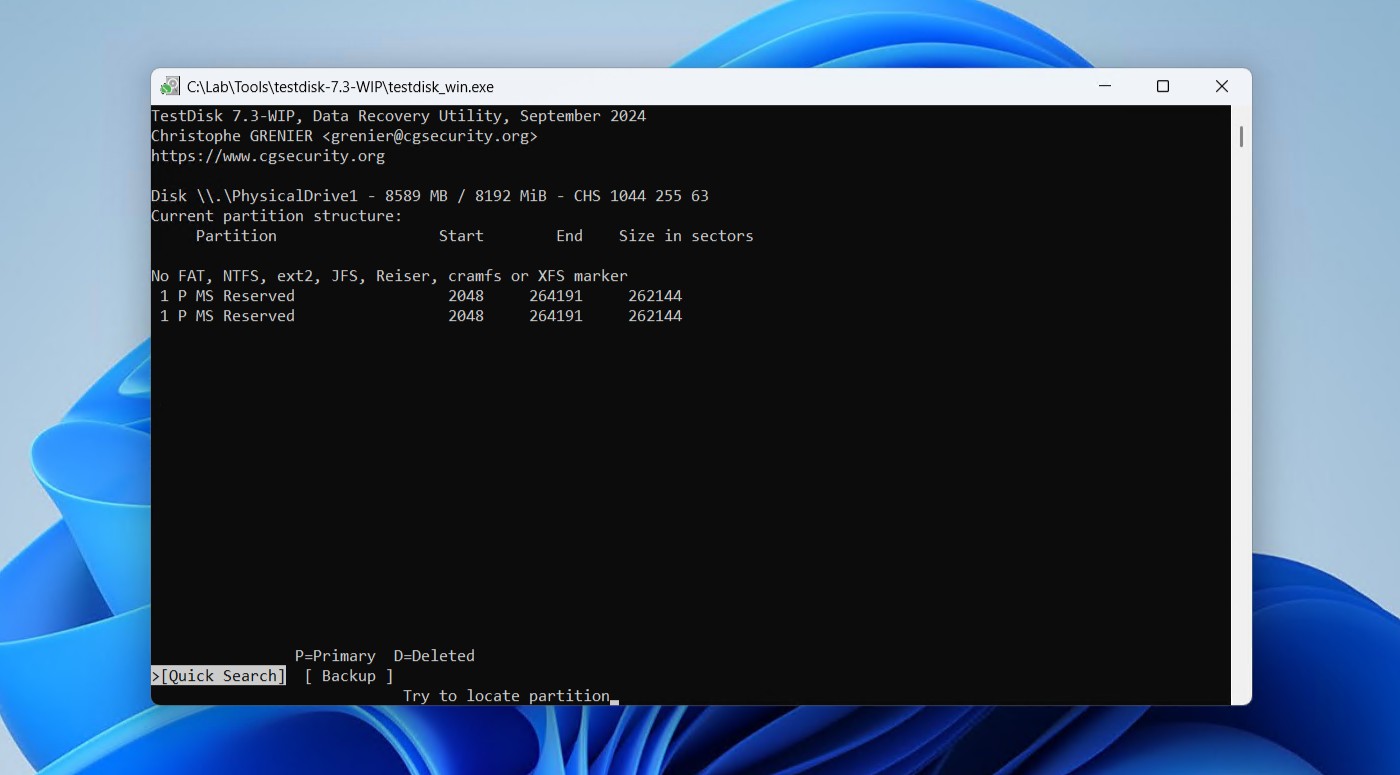This screenshot has width=1400, height=775.
Task: Click the Start column header
Action: [461, 236]
